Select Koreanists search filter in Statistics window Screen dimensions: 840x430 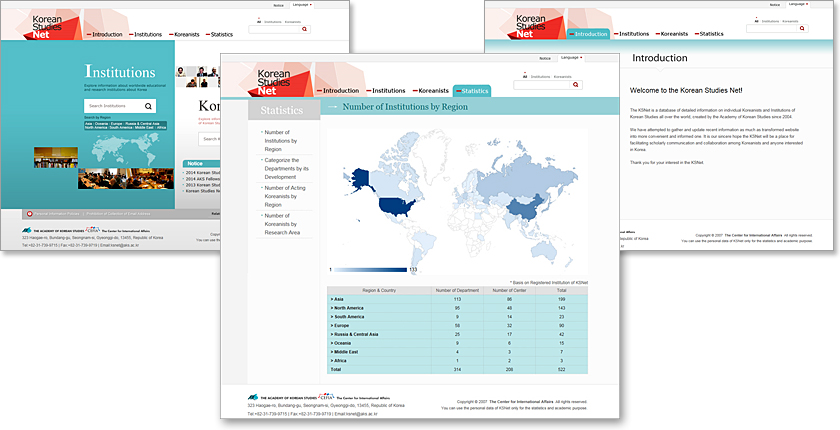click(x=562, y=77)
